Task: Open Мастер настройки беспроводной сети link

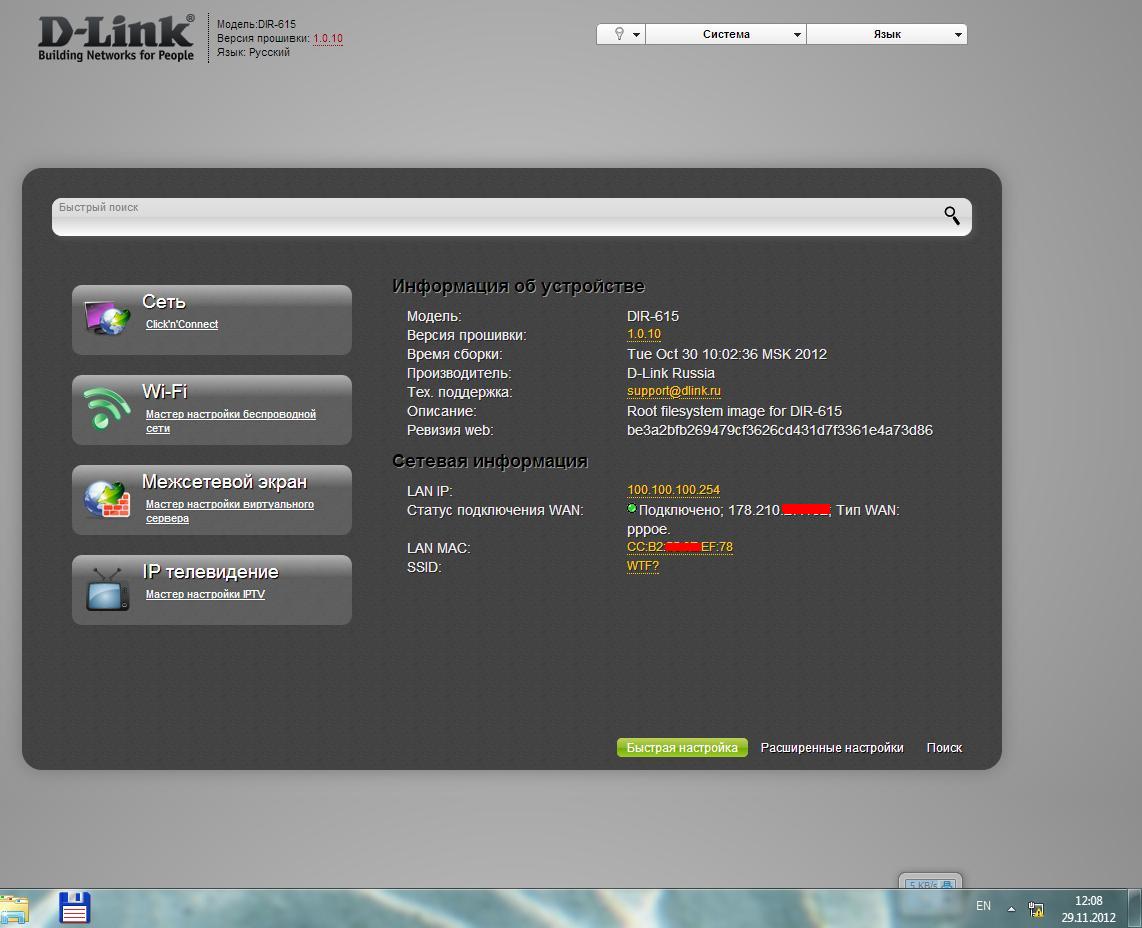Action: click(x=230, y=421)
